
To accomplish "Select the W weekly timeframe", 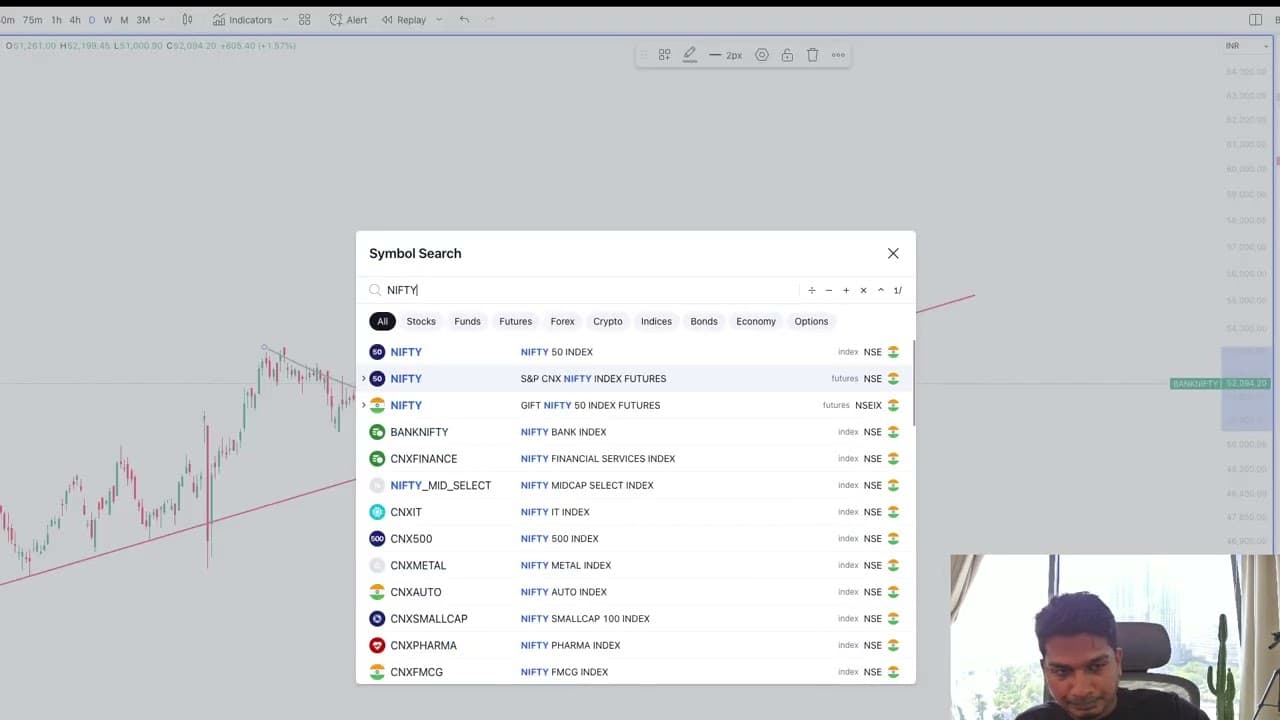I will [x=108, y=20].
